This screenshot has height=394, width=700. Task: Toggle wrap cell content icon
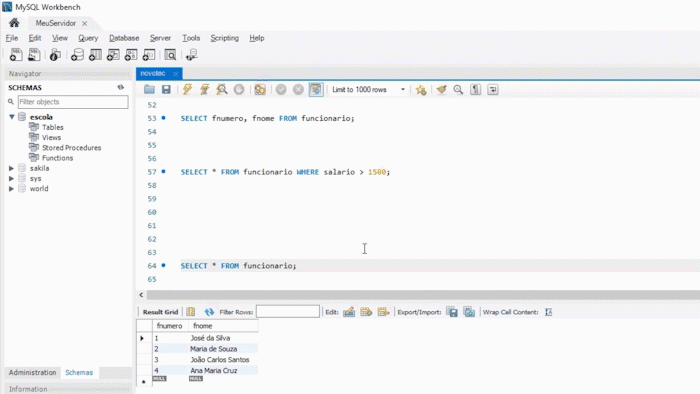pyautogui.click(x=549, y=312)
